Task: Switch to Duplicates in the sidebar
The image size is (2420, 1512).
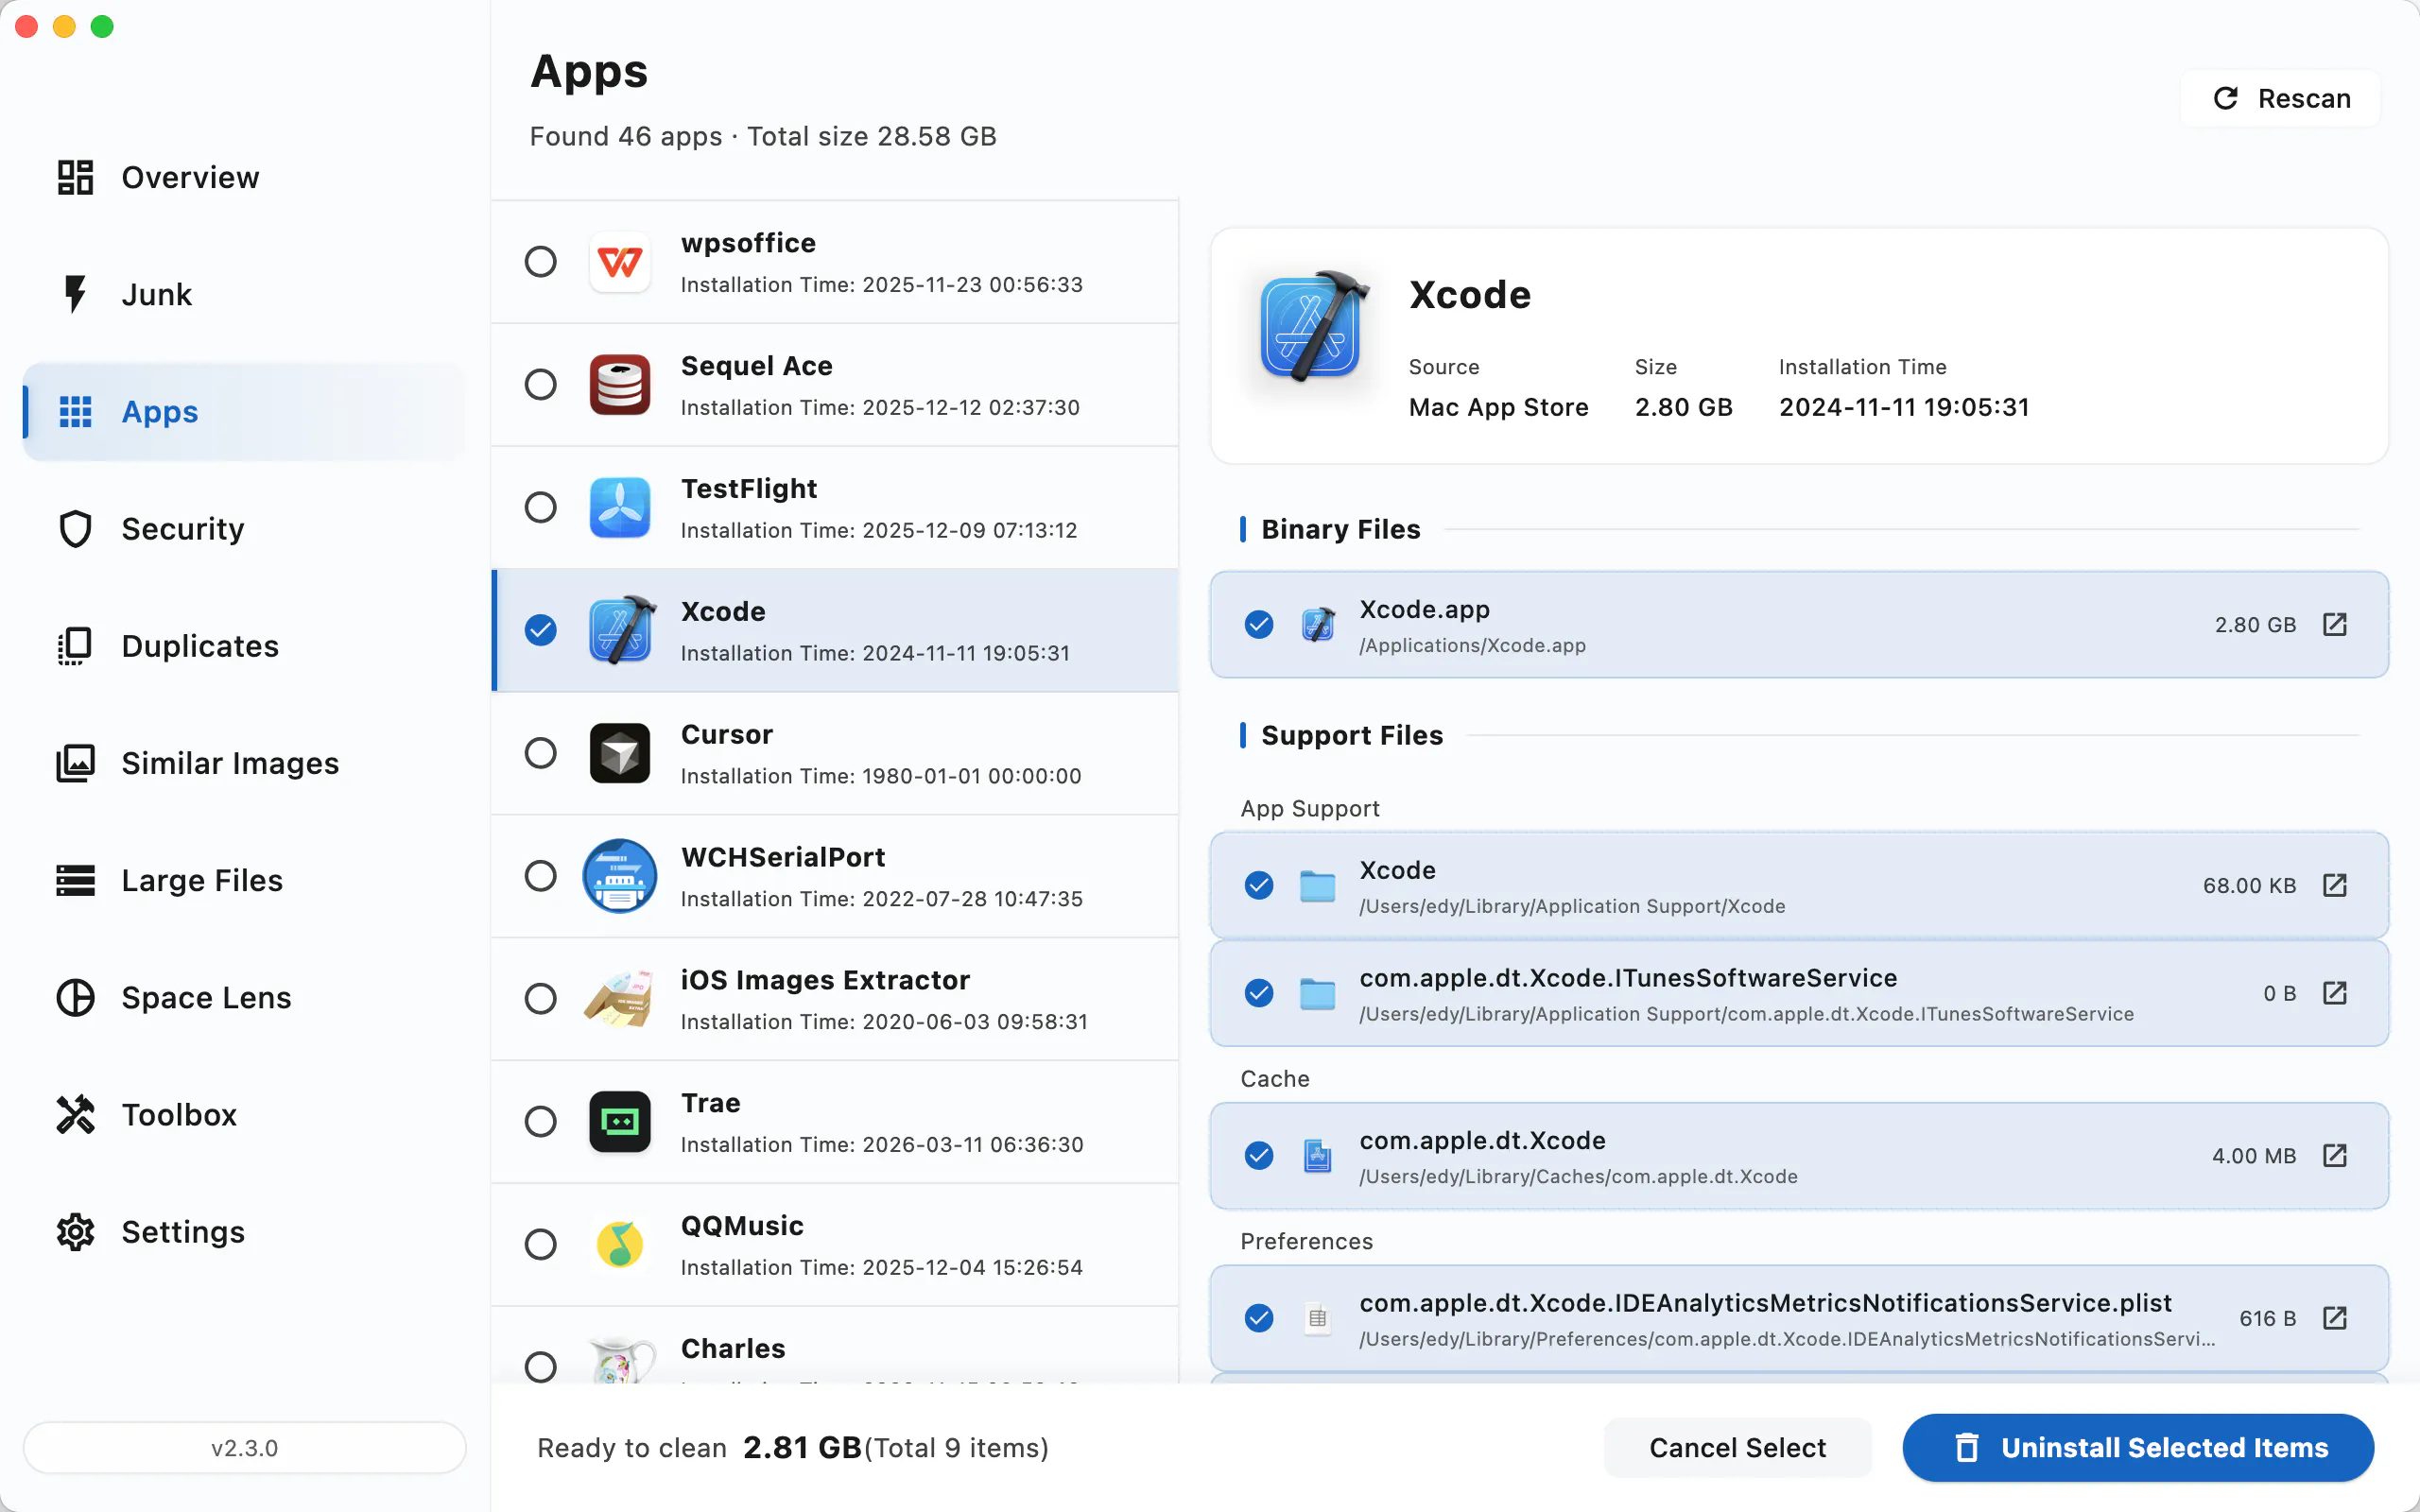Action: (244, 646)
